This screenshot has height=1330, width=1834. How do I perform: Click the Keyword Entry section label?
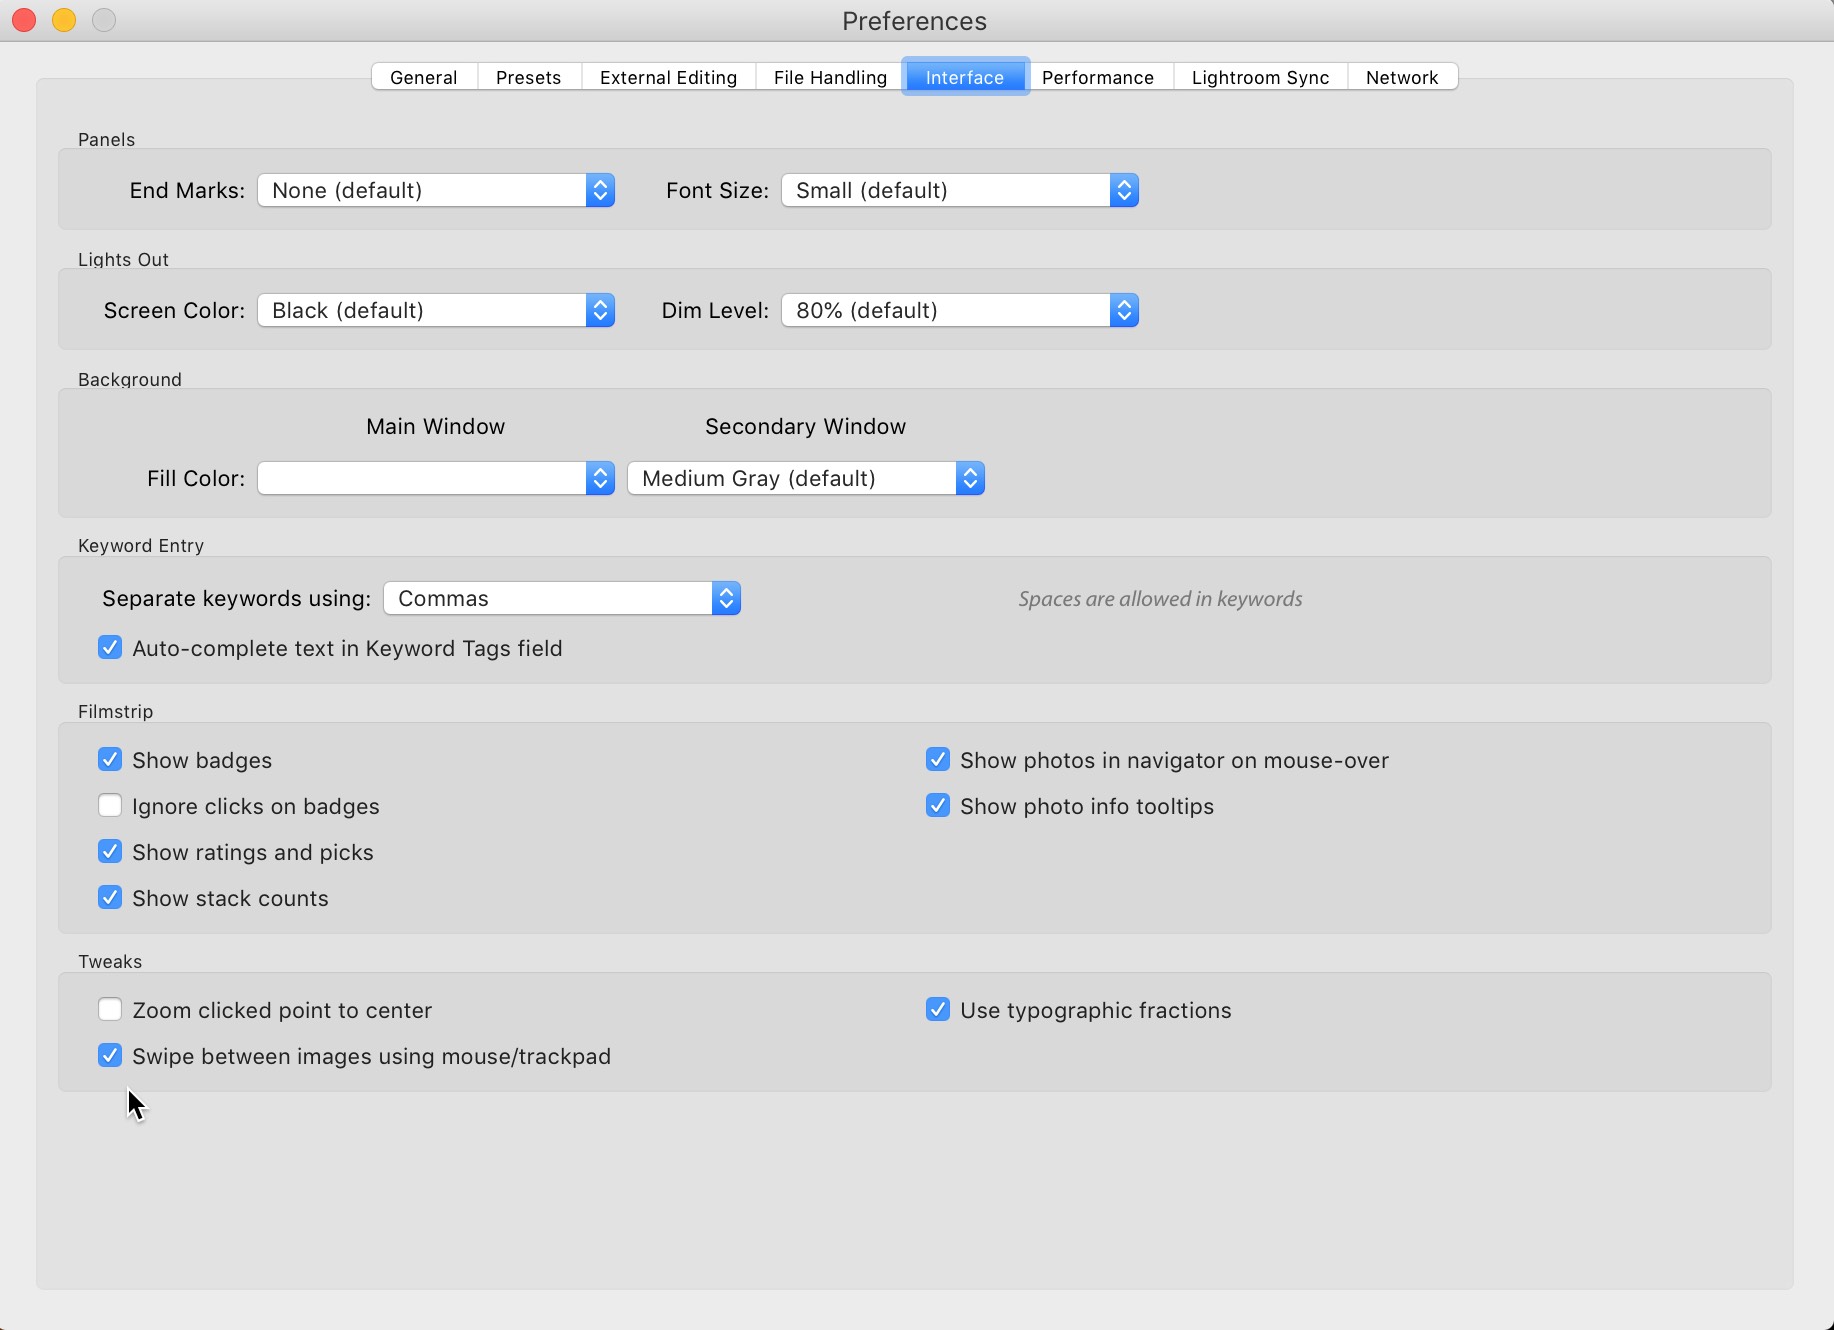point(141,545)
